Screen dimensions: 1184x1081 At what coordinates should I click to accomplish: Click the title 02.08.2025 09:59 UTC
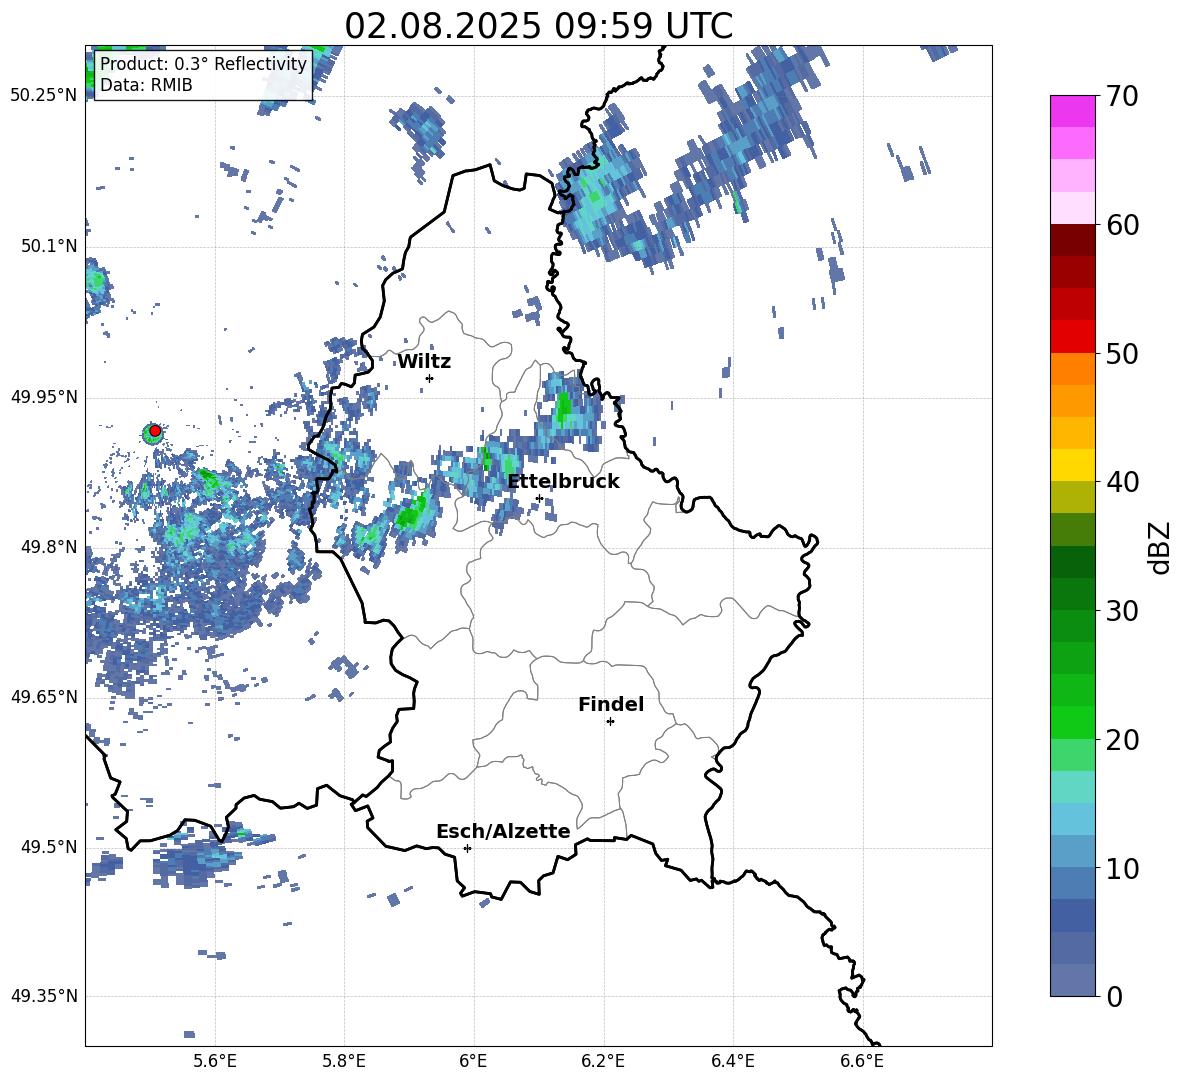click(538, 26)
